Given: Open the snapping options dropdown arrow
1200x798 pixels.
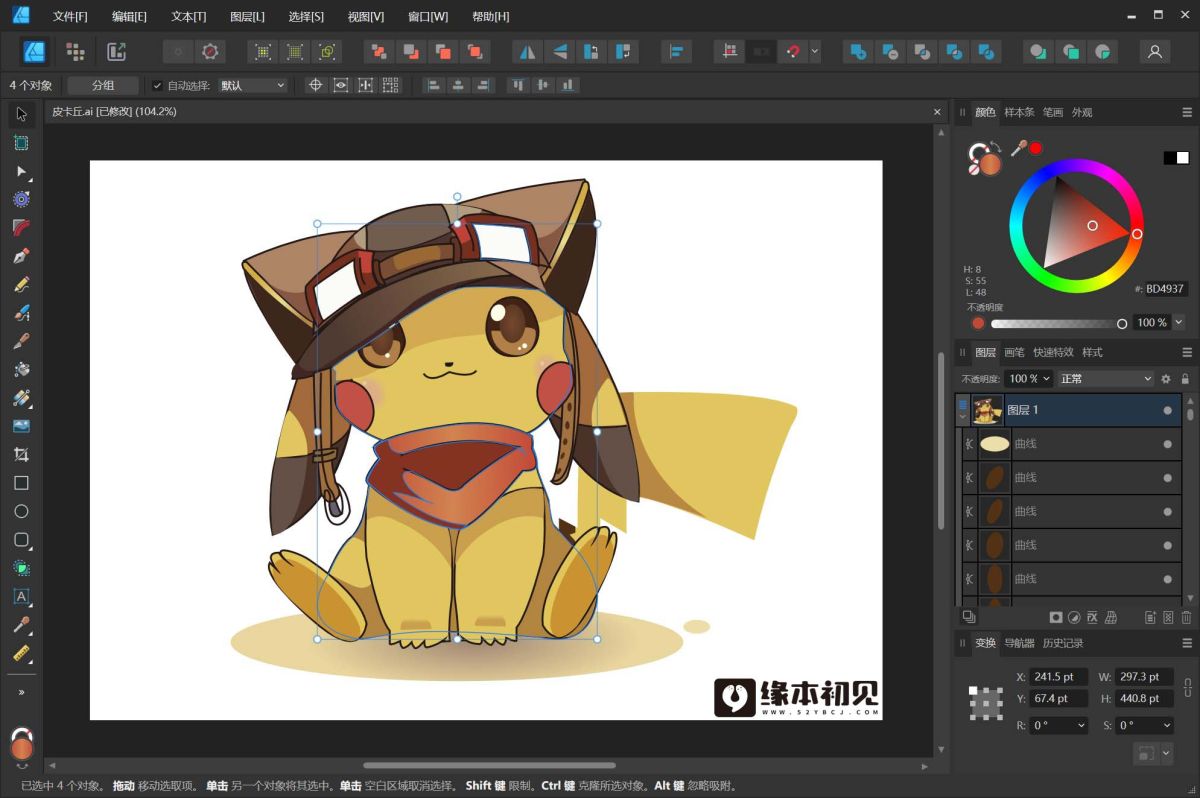Looking at the screenshot, I should (815, 51).
